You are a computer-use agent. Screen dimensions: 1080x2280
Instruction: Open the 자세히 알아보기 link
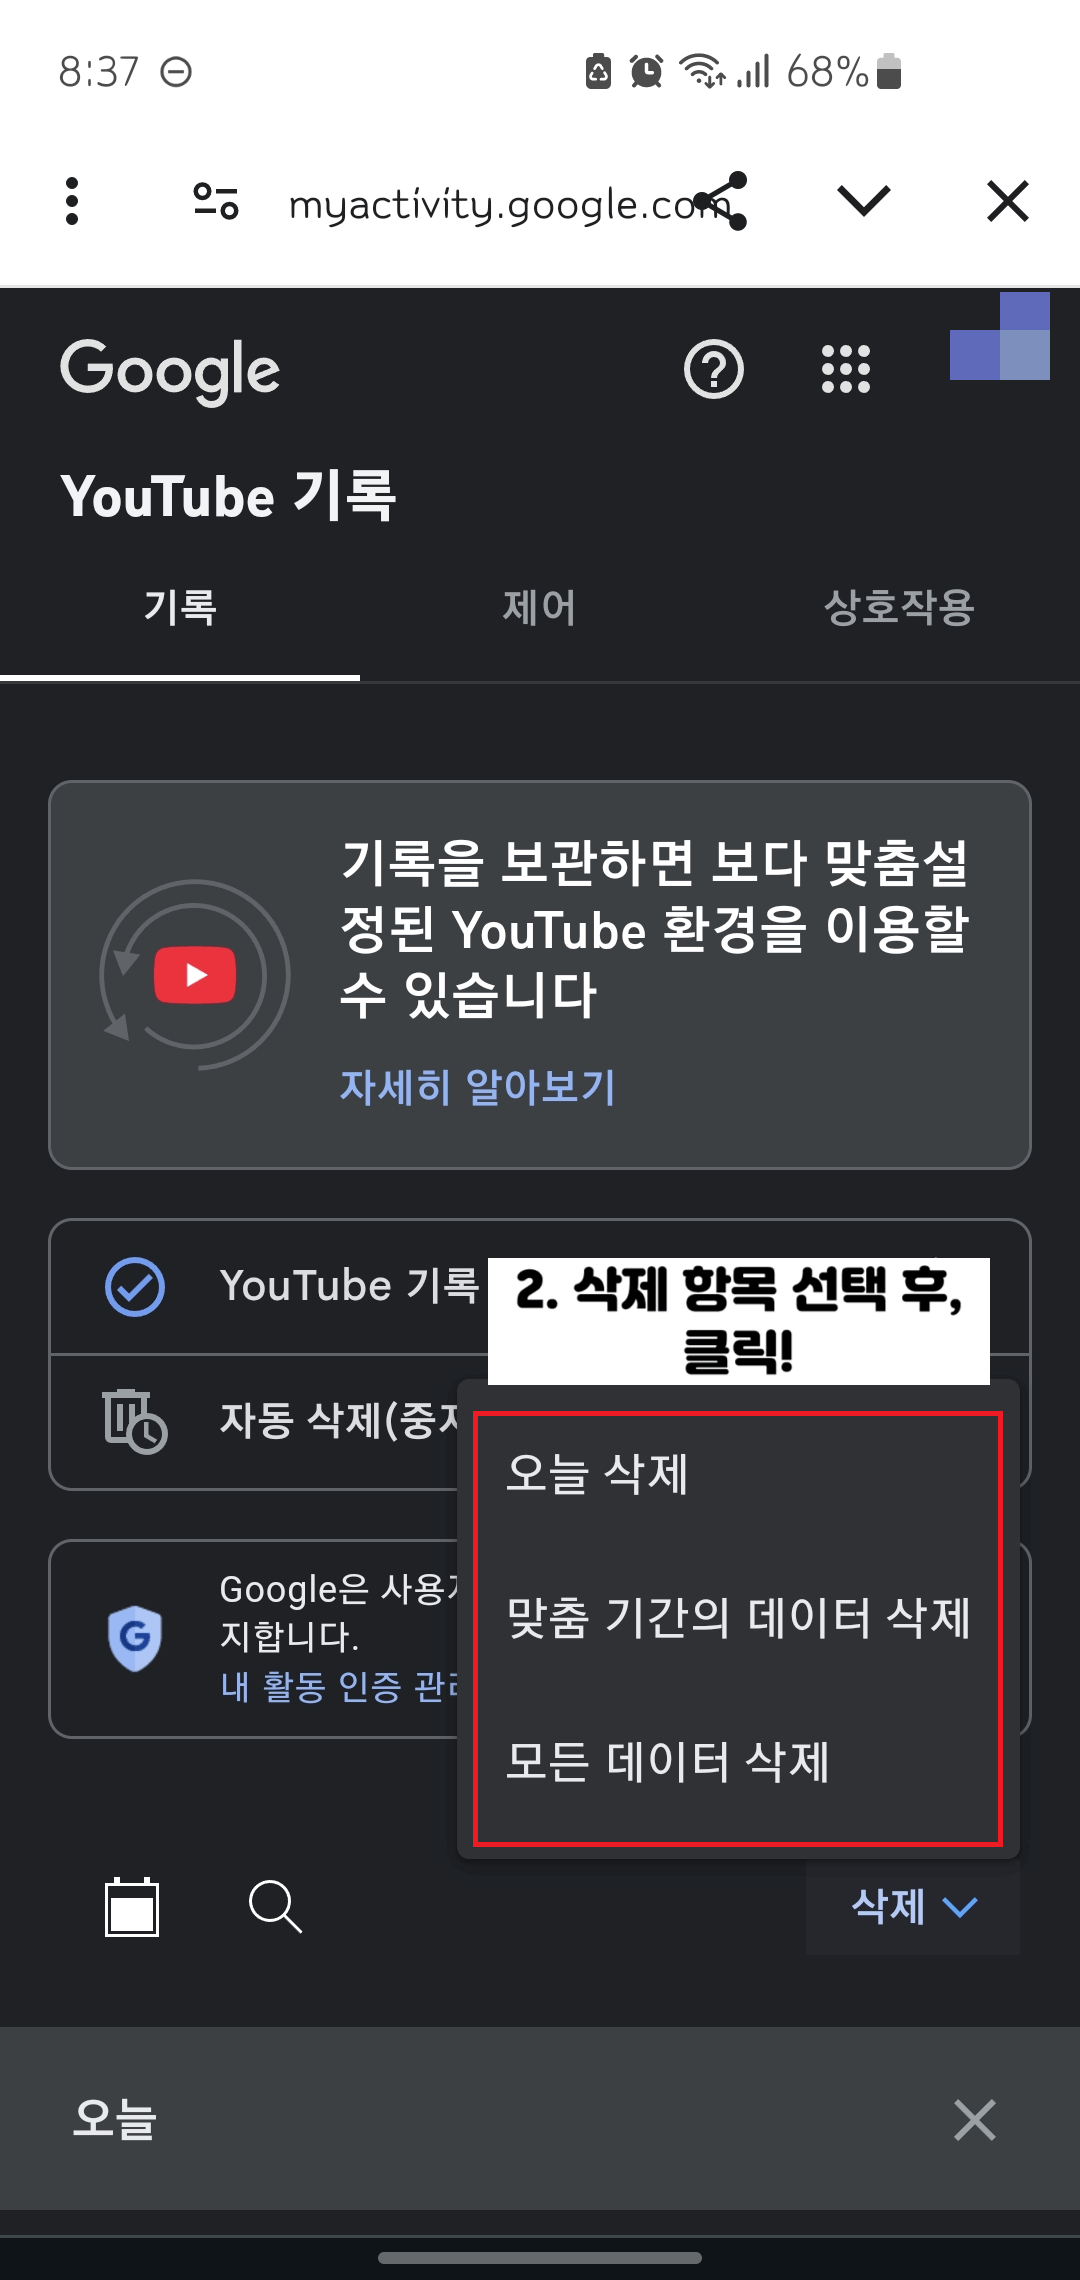478,1087
